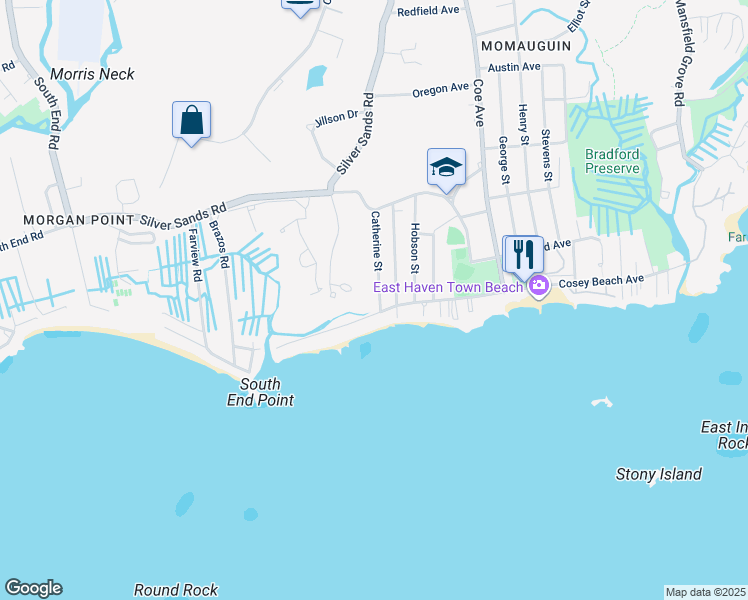Click the partially visible marker at the top edge
Viewport: 748px width, 600px height.
[x=301, y=8]
